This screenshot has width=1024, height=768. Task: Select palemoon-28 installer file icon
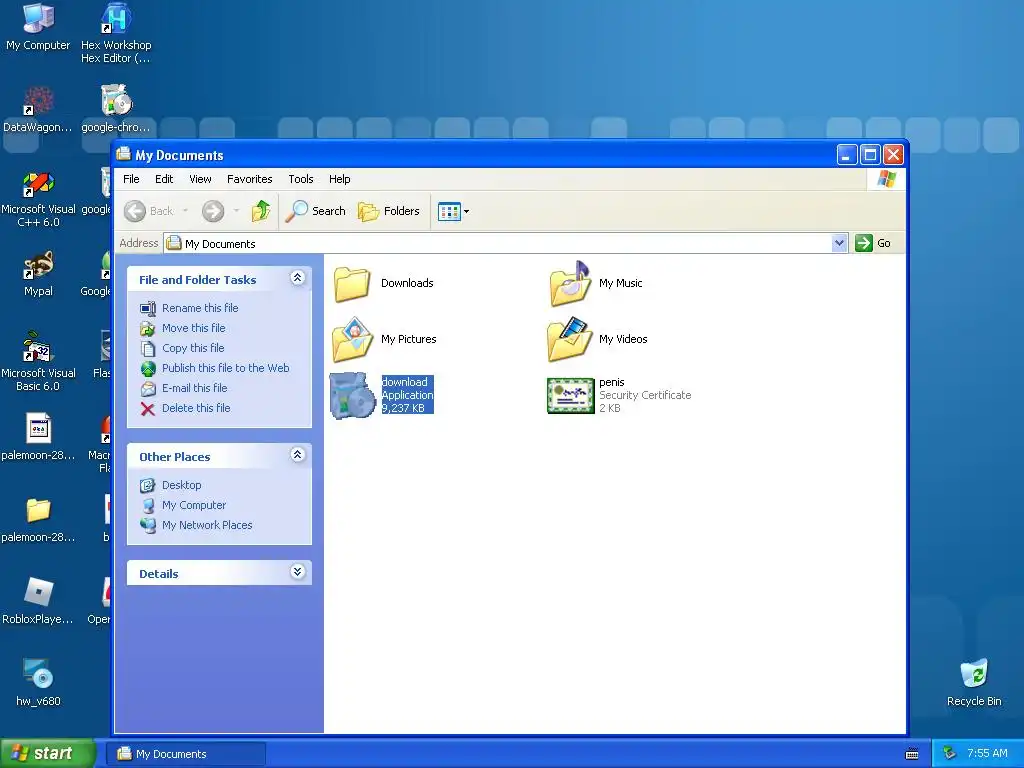point(38,437)
